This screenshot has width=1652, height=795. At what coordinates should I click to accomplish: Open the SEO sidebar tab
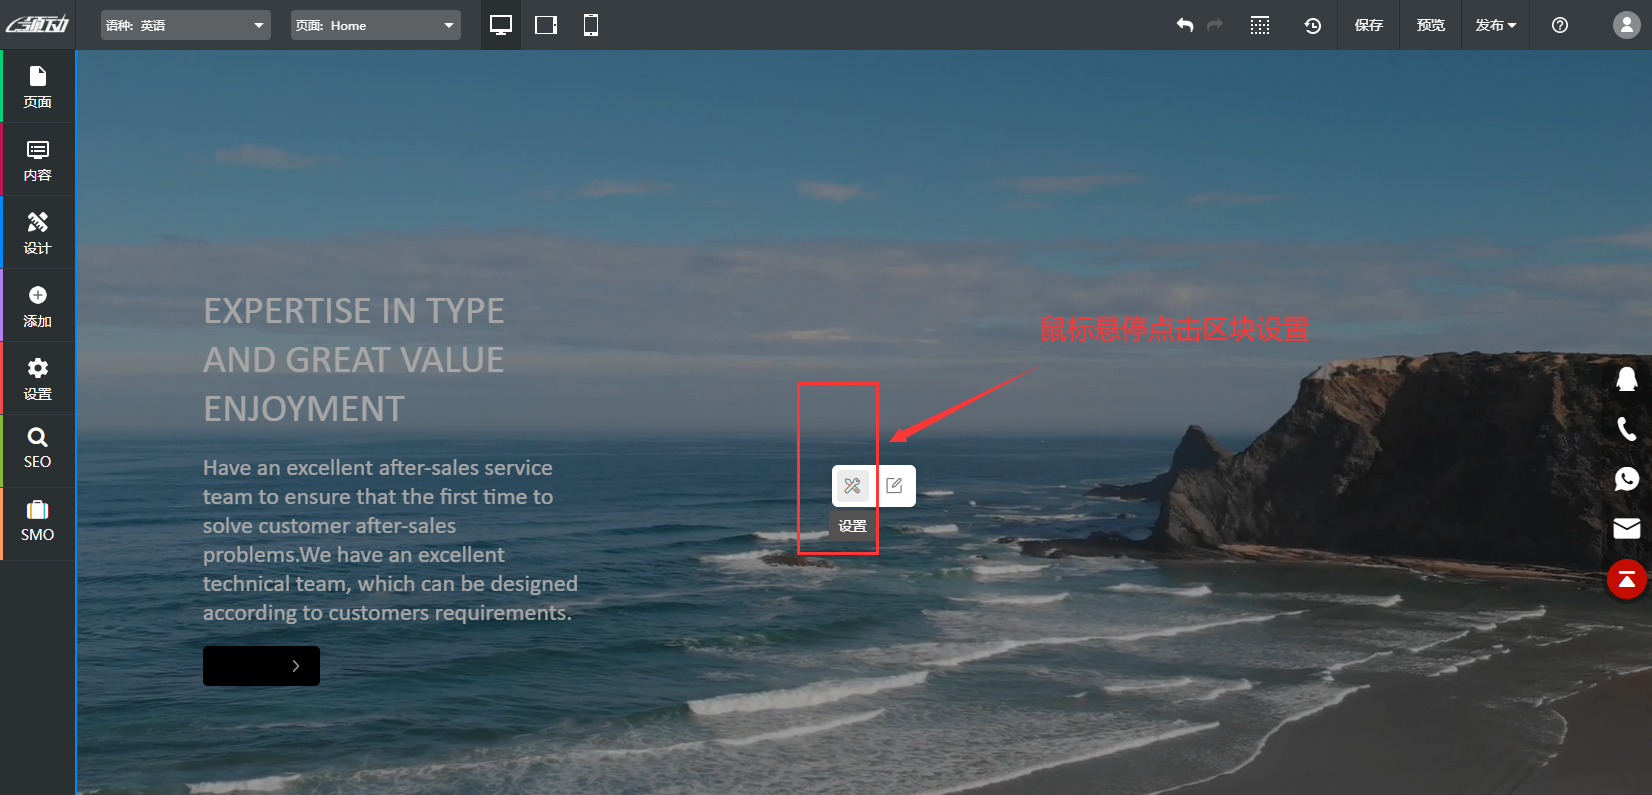tap(38, 447)
